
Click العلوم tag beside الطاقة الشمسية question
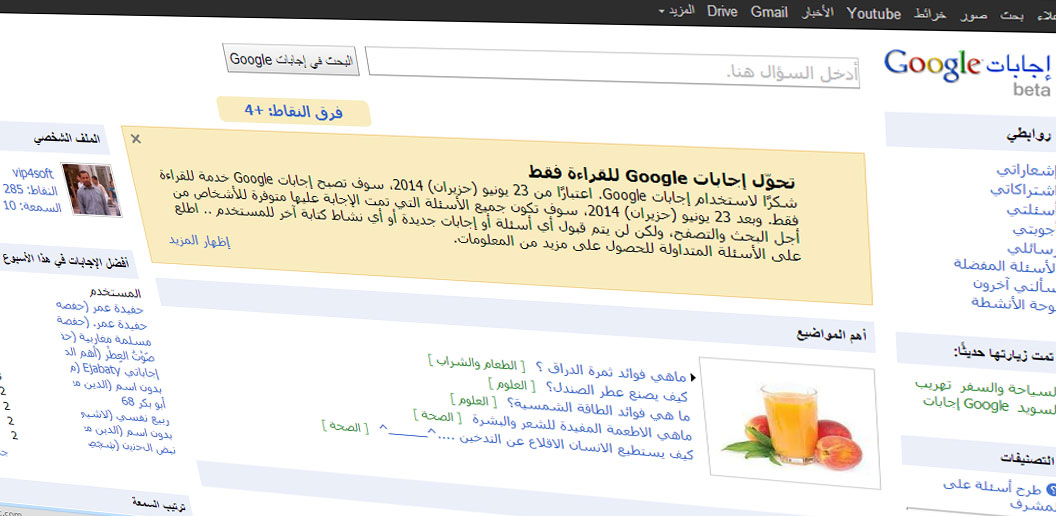click(473, 401)
